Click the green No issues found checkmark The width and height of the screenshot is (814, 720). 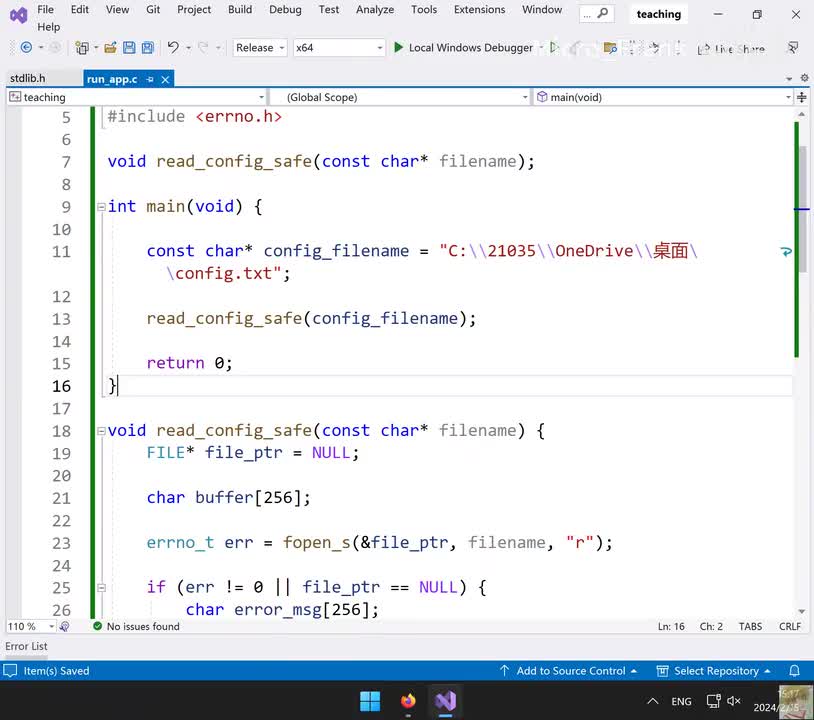[x=97, y=626]
